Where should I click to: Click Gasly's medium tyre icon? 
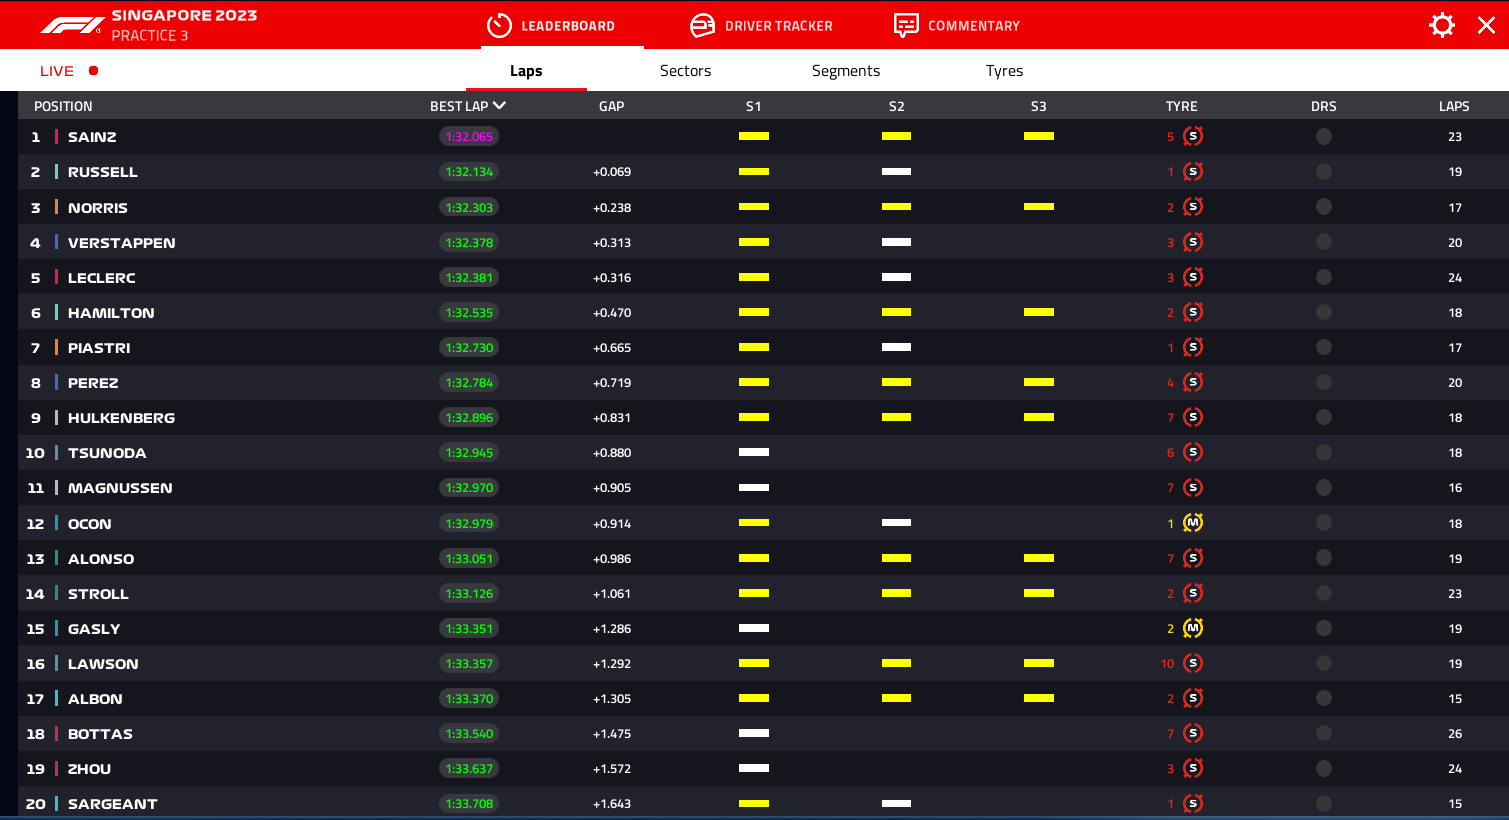point(1193,628)
